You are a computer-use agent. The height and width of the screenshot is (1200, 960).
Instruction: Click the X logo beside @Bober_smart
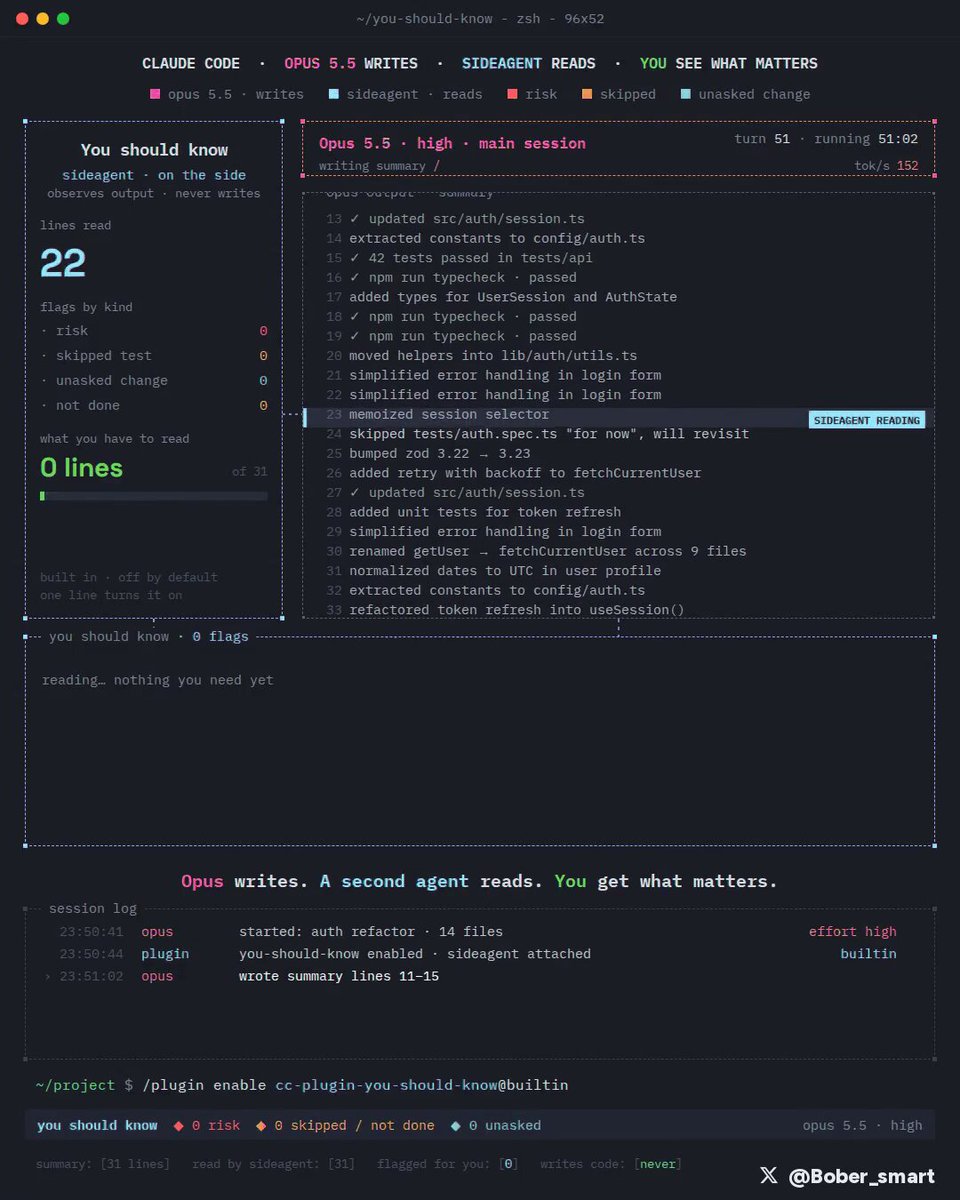pos(768,1175)
